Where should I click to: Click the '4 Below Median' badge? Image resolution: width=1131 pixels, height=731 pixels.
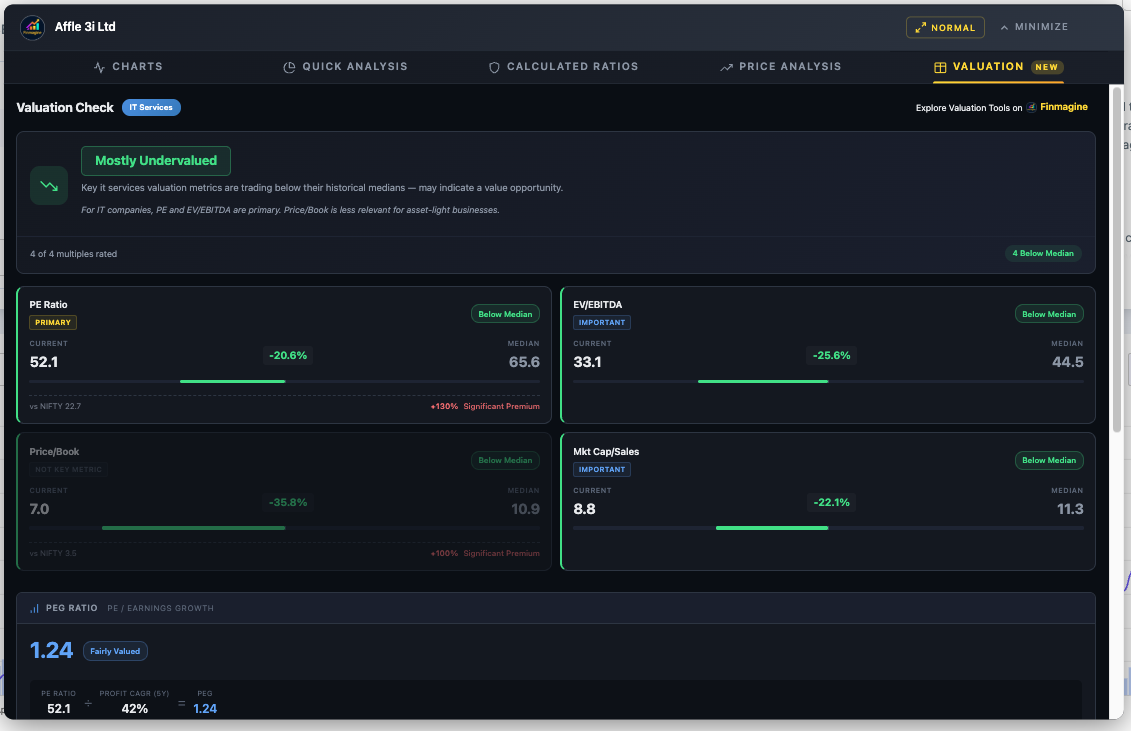[x=1043, y=253]
